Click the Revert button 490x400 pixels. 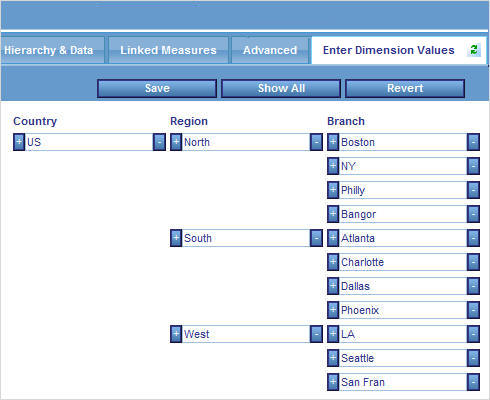click(405, 88)
